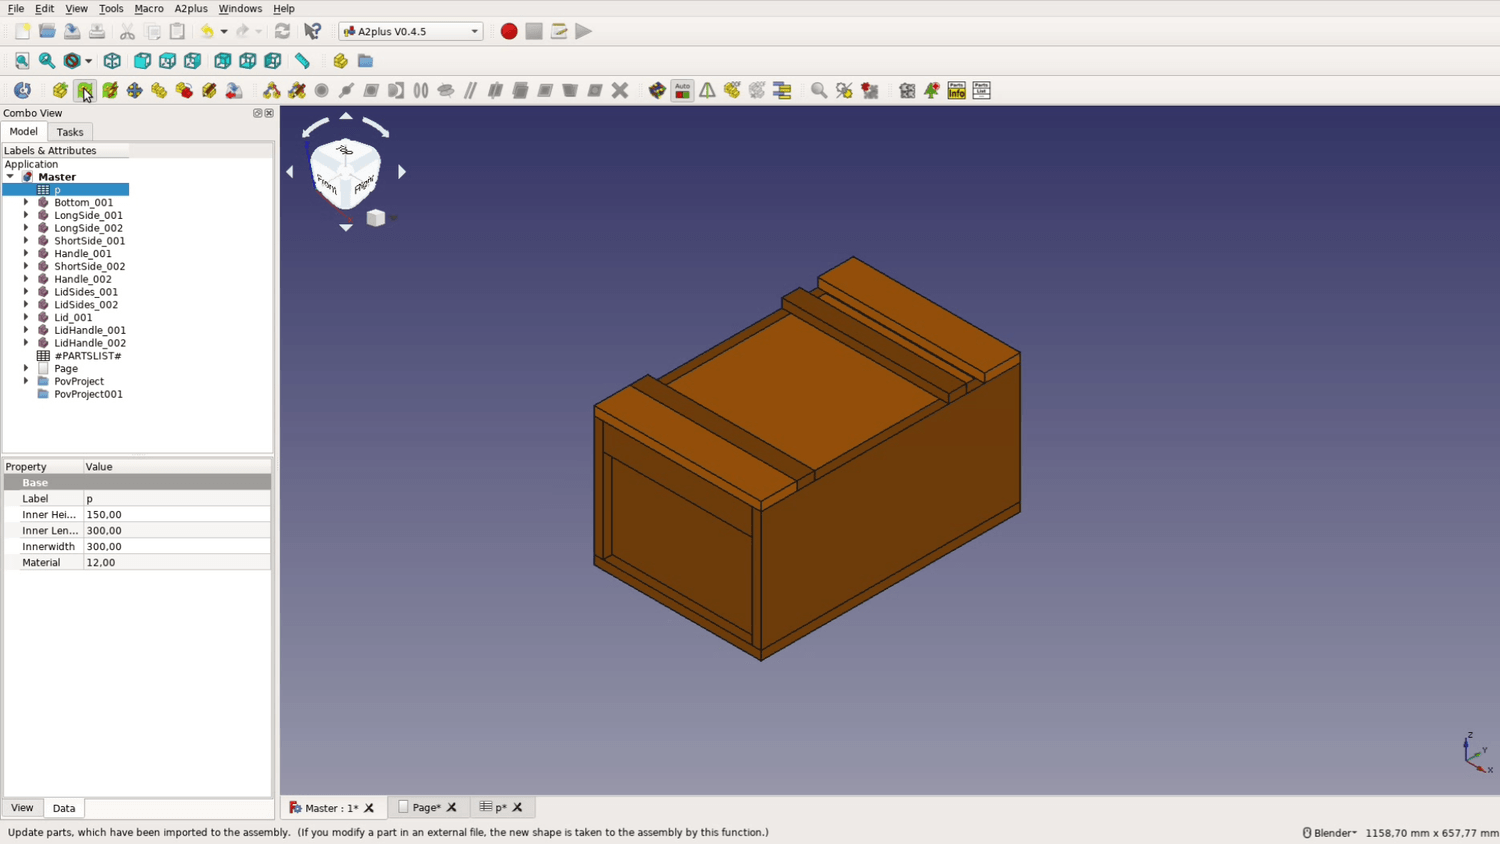The height and width of the screenshot is (844, 1500).
Task: Select Lid_001 in the model tree
Action: [x=73, y=317]
